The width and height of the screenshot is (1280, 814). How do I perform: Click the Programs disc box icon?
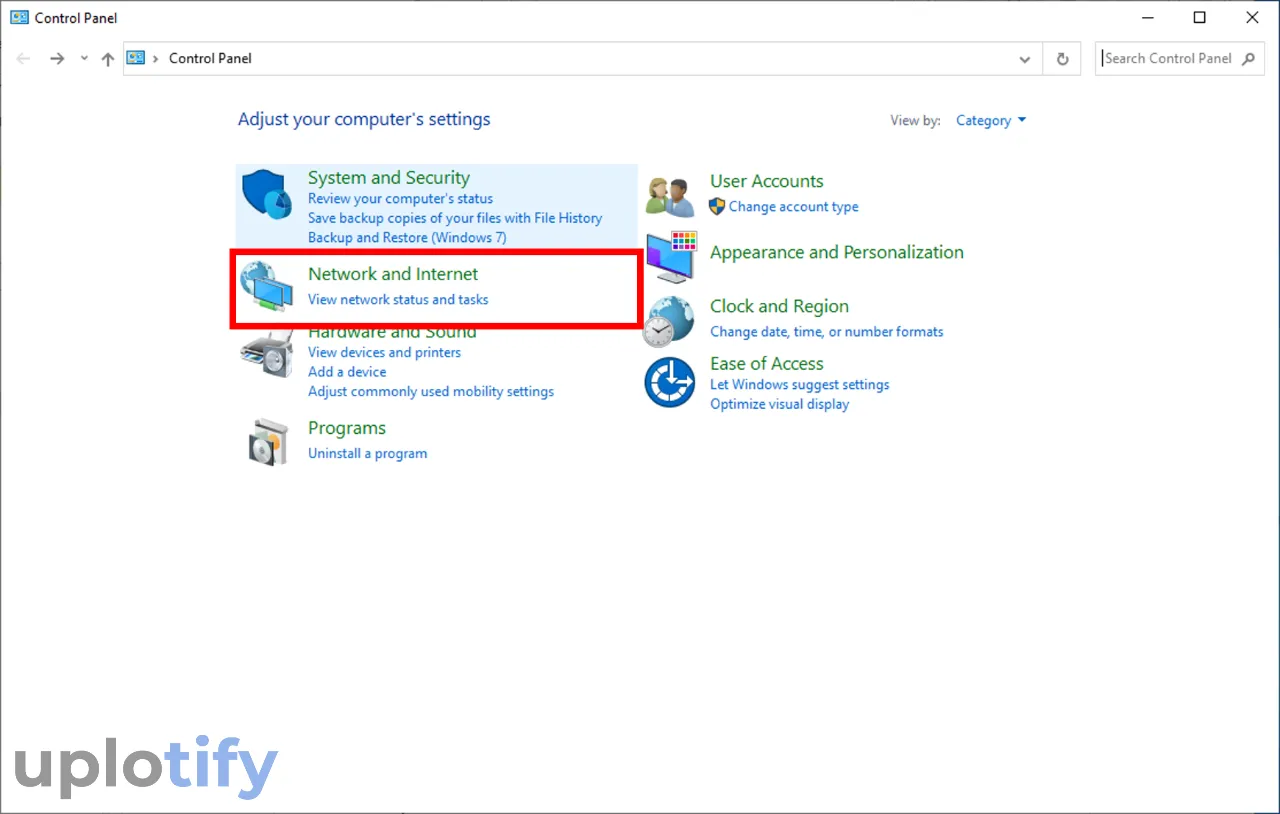[268, 441]
